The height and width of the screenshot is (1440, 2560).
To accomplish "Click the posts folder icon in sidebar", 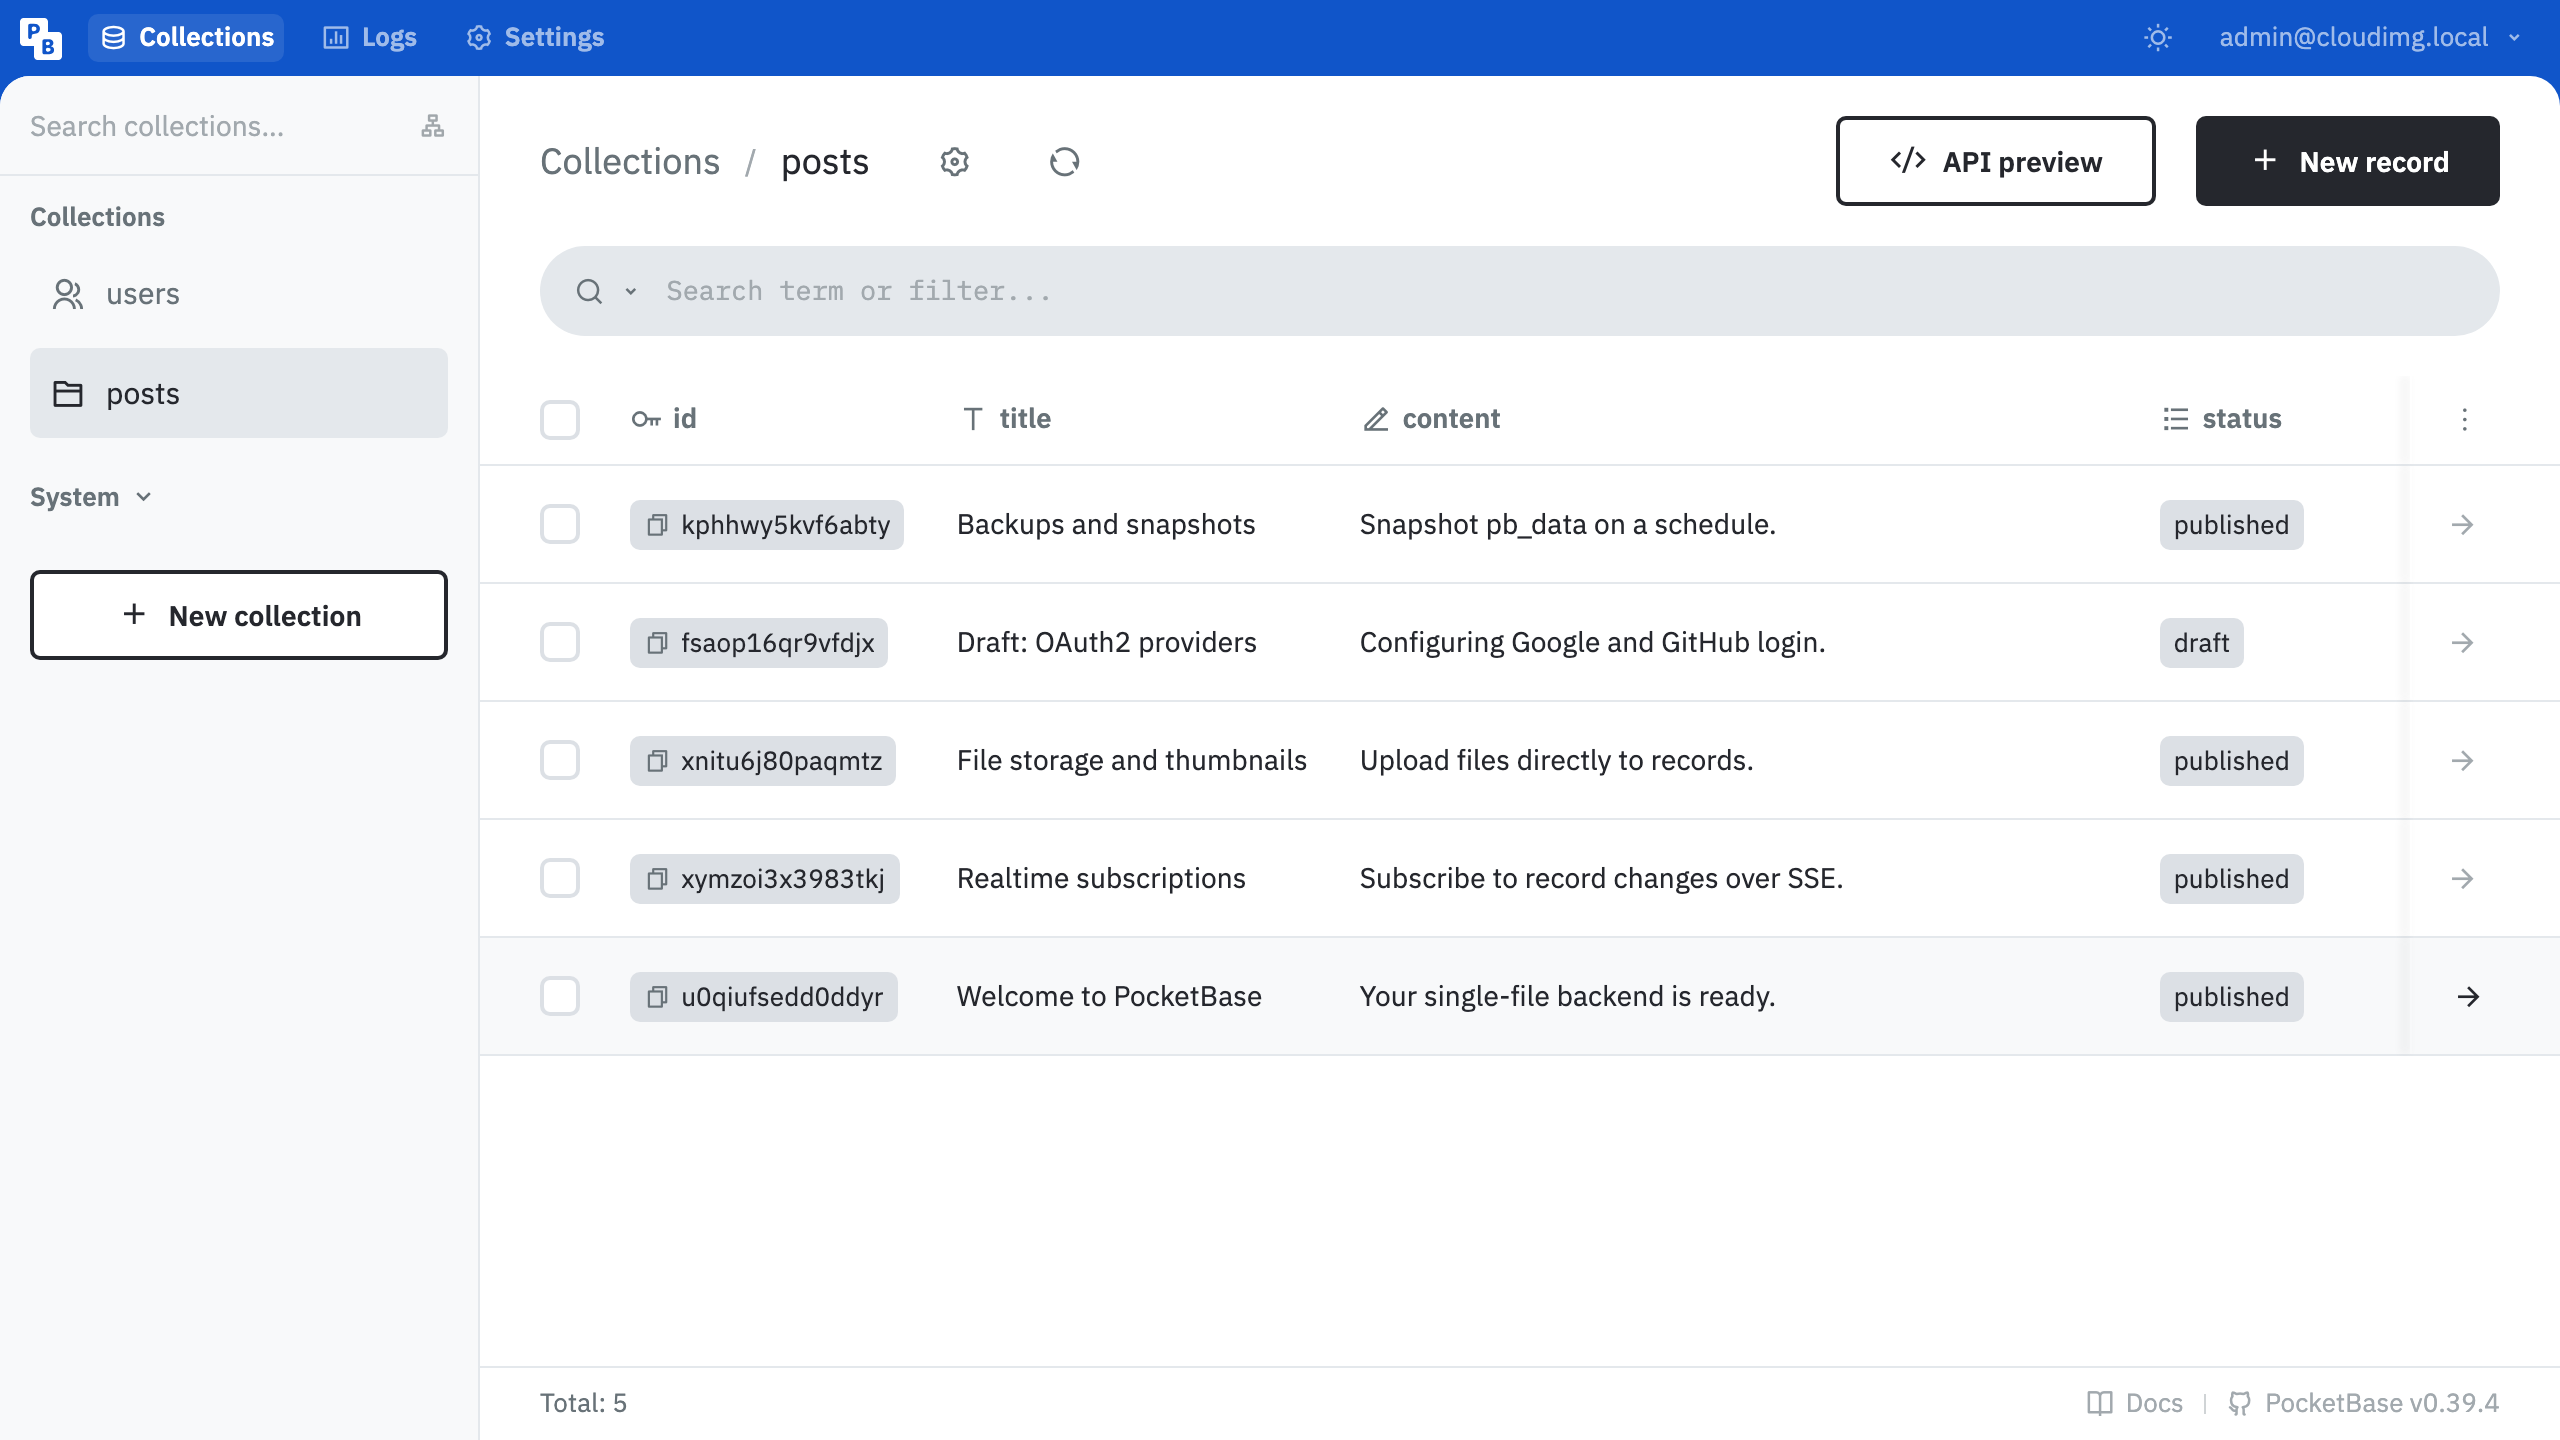I will coord(67,394).
